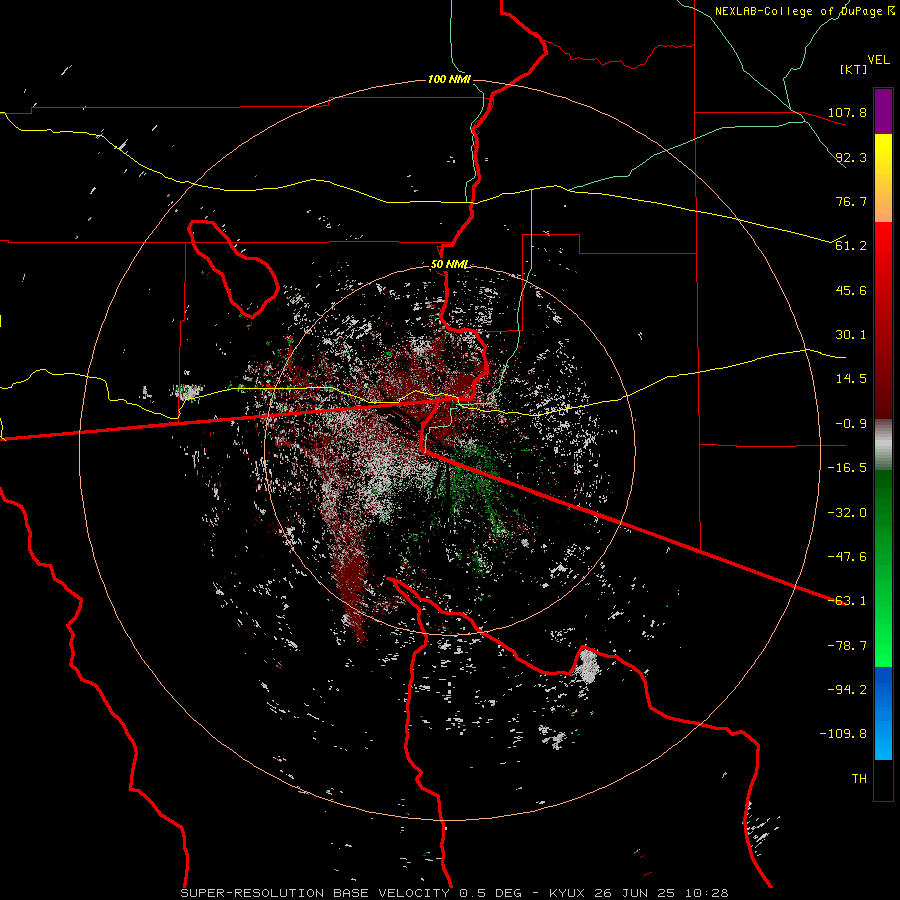The height and width of the screenshot is (900, 900).
Task: Click the 45.6 velocity scale value
Action: click(851, 290)
